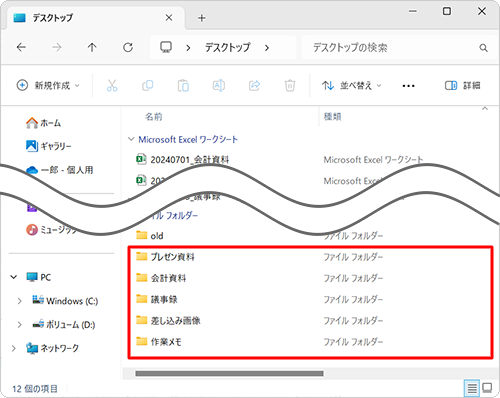This screenshot has width=500, height=398.
Task: Collapse the Microsoft Excel ワークシート group
Action: point(131,139)
